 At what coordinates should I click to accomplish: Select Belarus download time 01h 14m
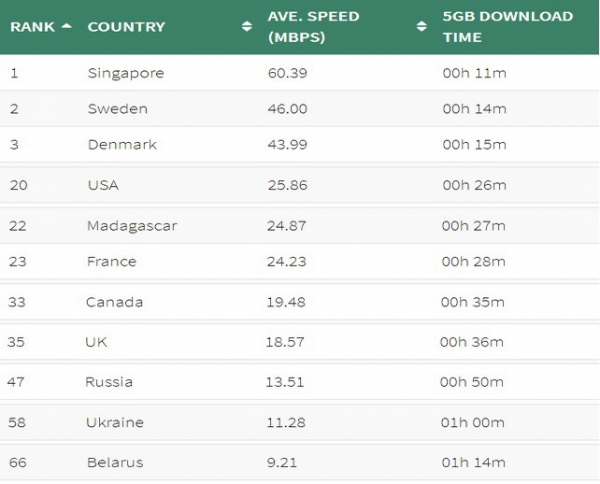473,462
